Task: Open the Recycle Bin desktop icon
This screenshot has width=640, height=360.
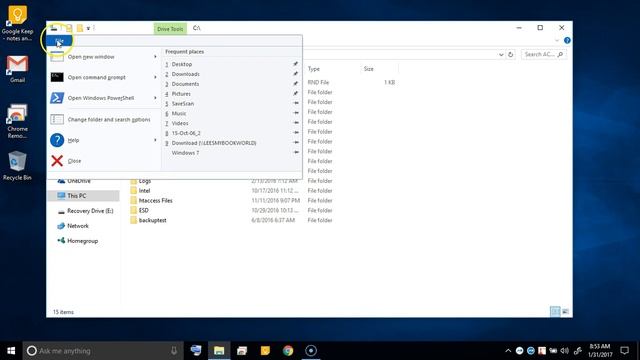Action: pos(17,166)
